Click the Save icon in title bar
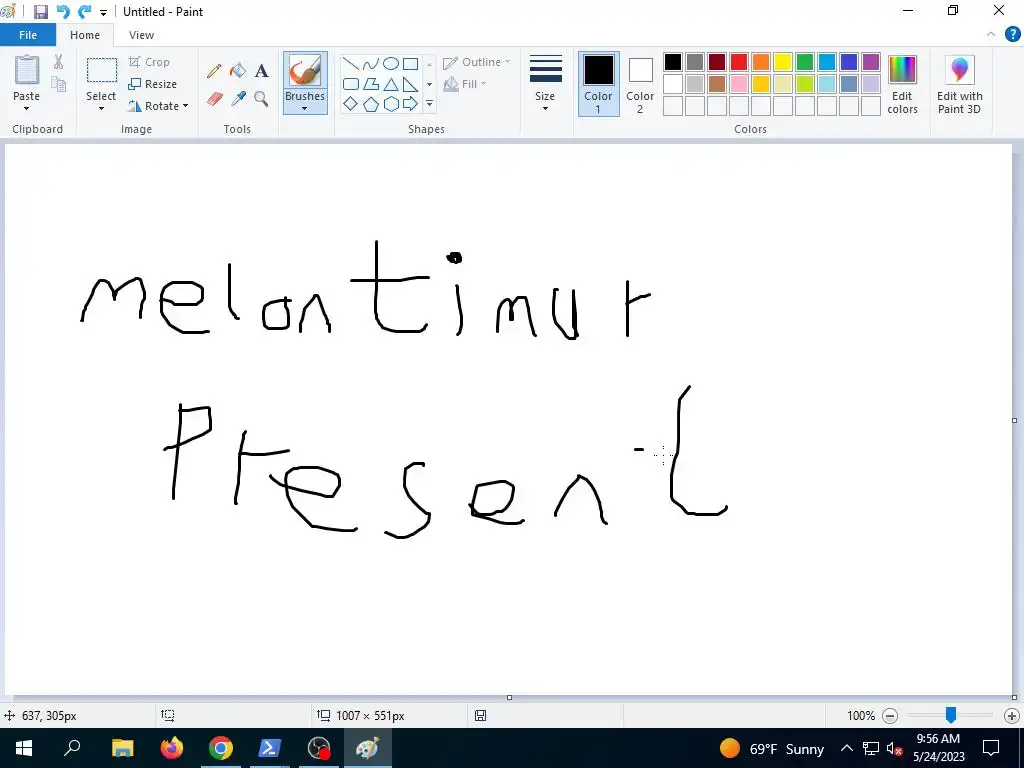The height and width of the screenshot is (768, 1024). [x=40, y=12]
